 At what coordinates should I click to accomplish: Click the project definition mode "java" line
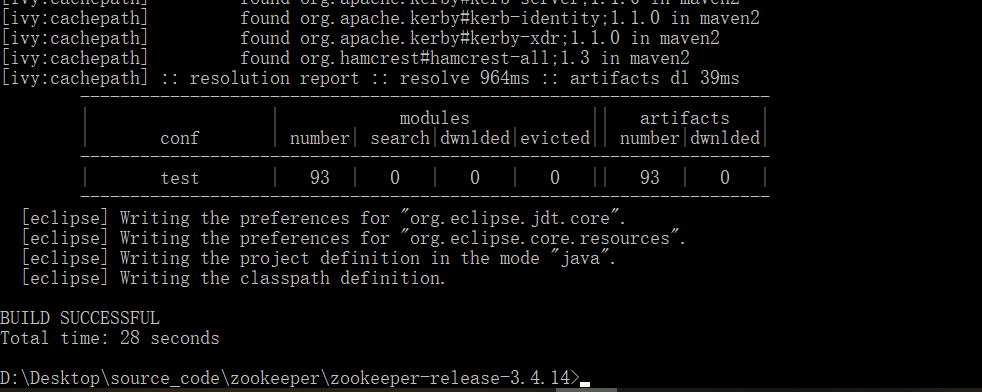319,259
